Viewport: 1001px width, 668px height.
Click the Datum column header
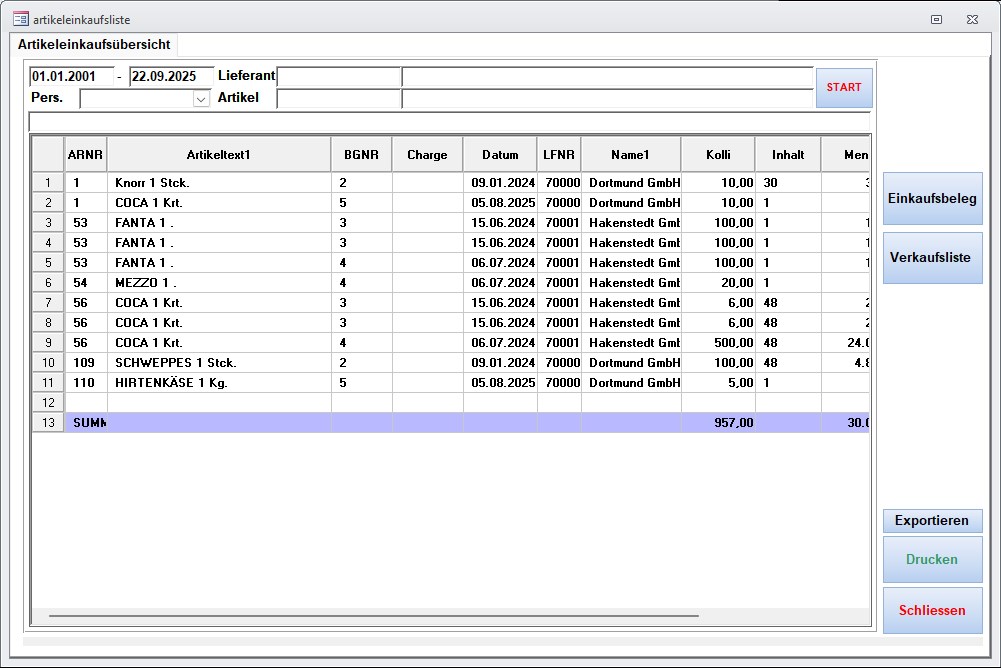pyautogui.click(x=500, y=155)
